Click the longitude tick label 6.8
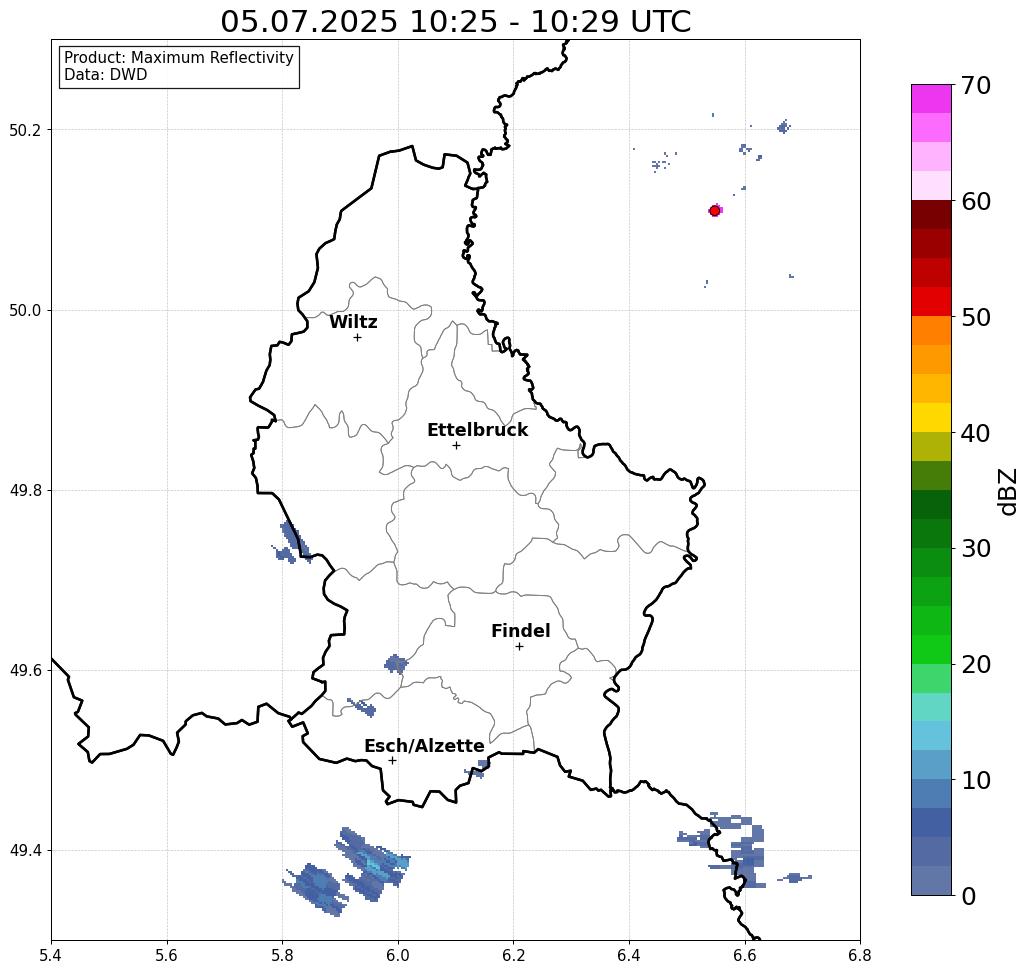This screenshot has height=973, width=1029. click(860, 956)
